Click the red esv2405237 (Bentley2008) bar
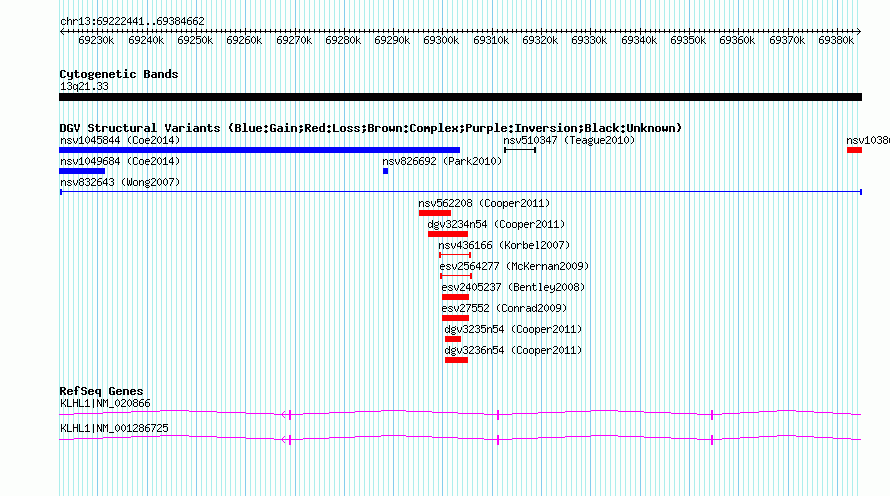 (455, 297)
